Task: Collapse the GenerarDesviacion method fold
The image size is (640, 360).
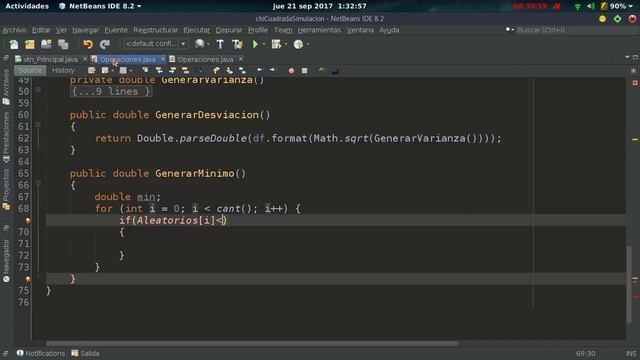Action: (38, 124)
